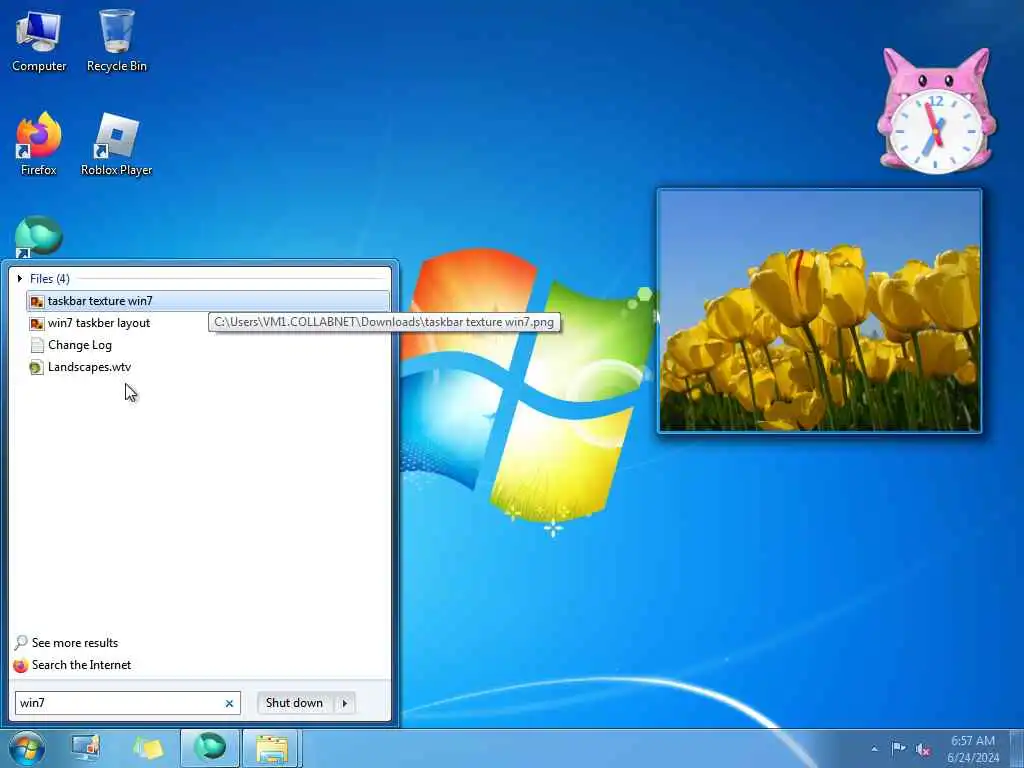Select the Recycle Bin desktop icon
Screen dimensions: 1024x768
[x=116, y=40]
